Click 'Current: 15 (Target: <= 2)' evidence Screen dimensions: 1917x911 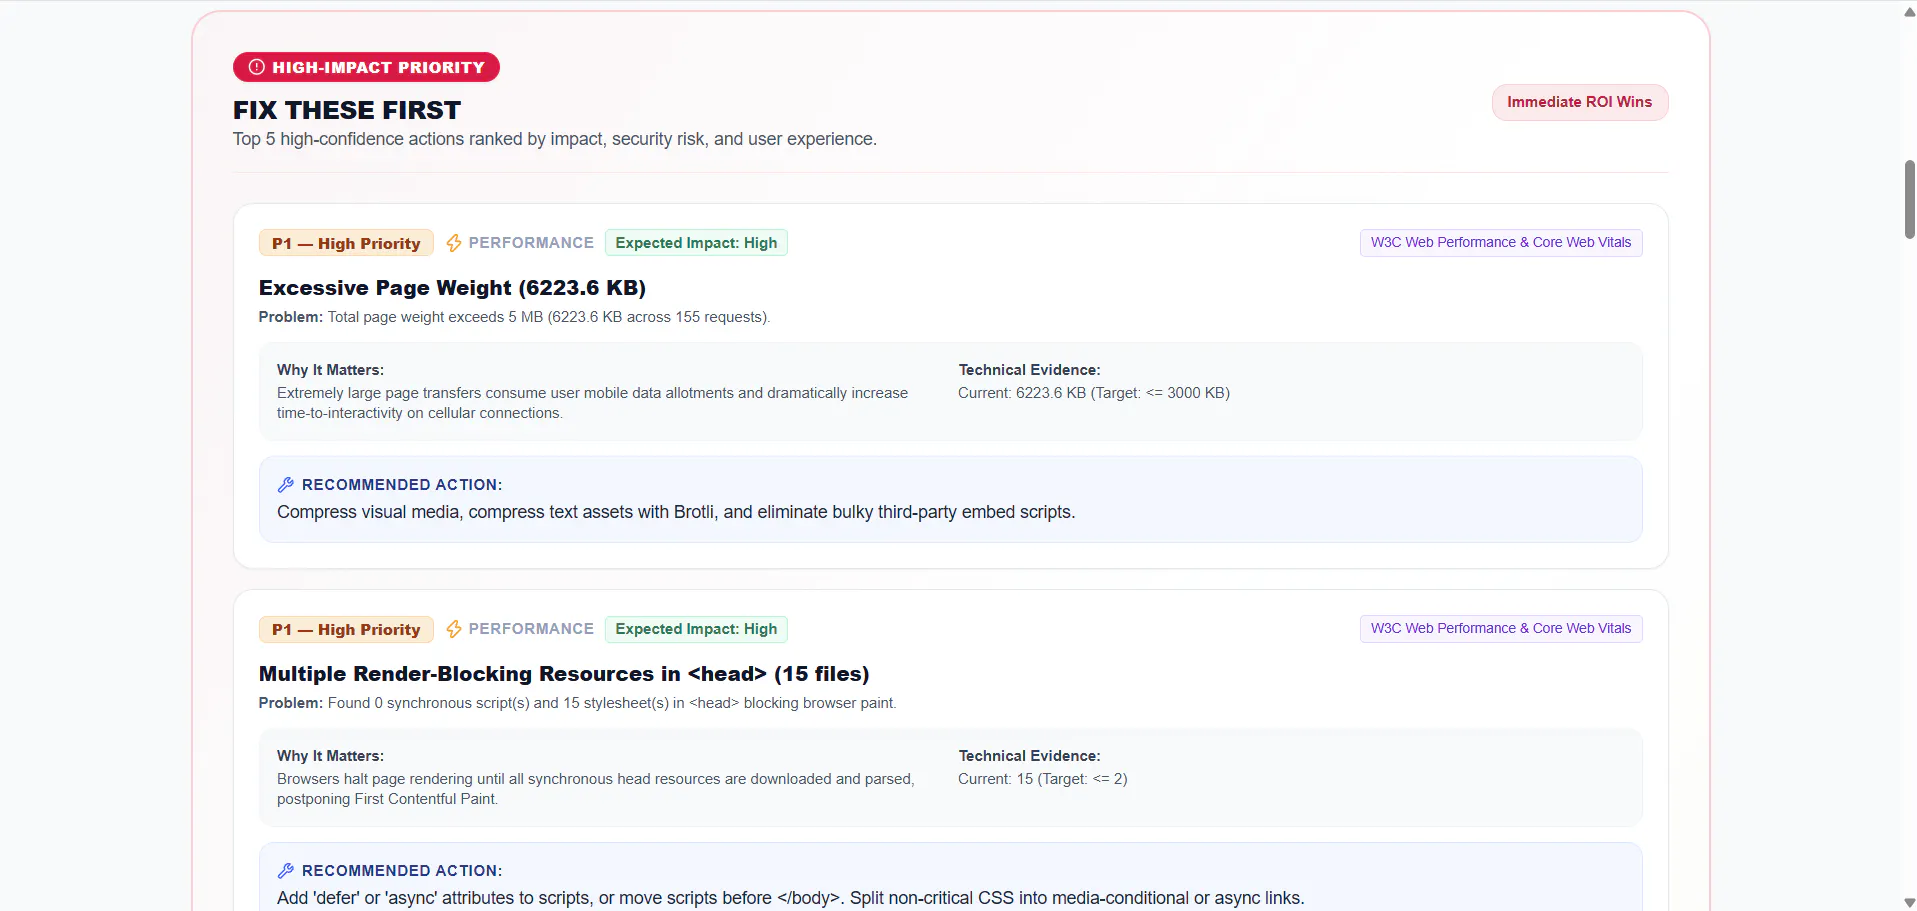click(1042, 779)
